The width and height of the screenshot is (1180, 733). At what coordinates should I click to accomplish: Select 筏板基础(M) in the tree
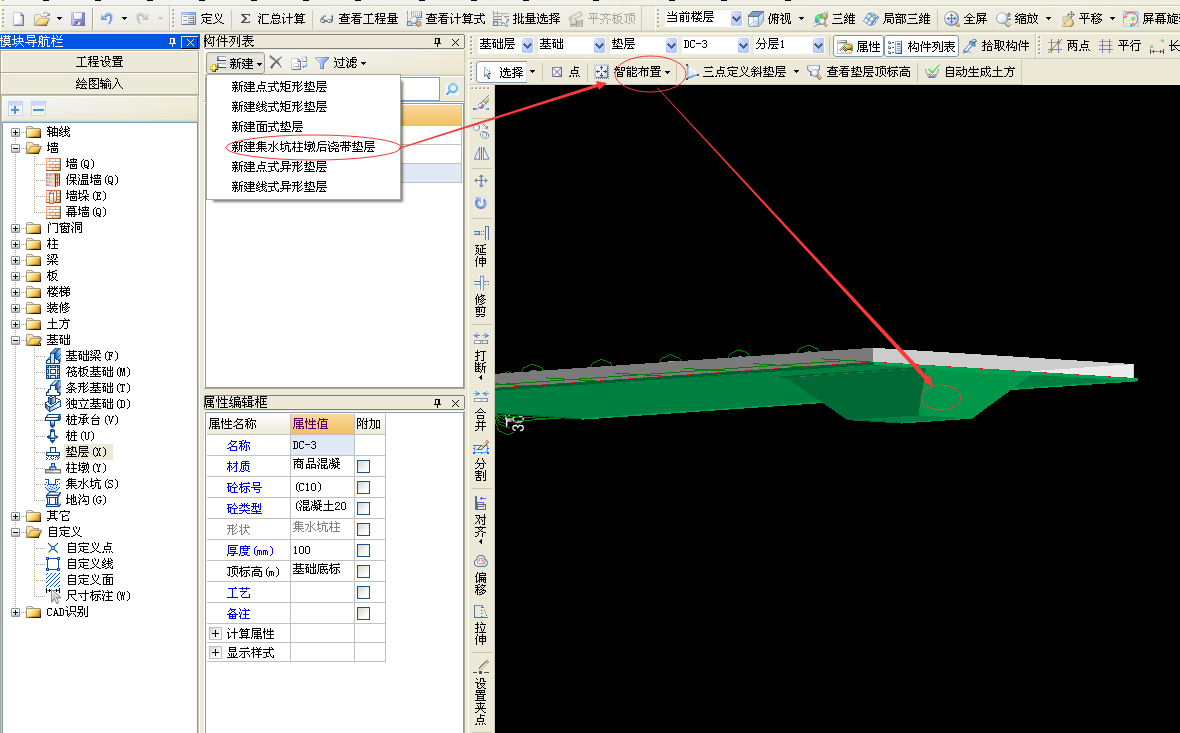click(x=98, y=372)
